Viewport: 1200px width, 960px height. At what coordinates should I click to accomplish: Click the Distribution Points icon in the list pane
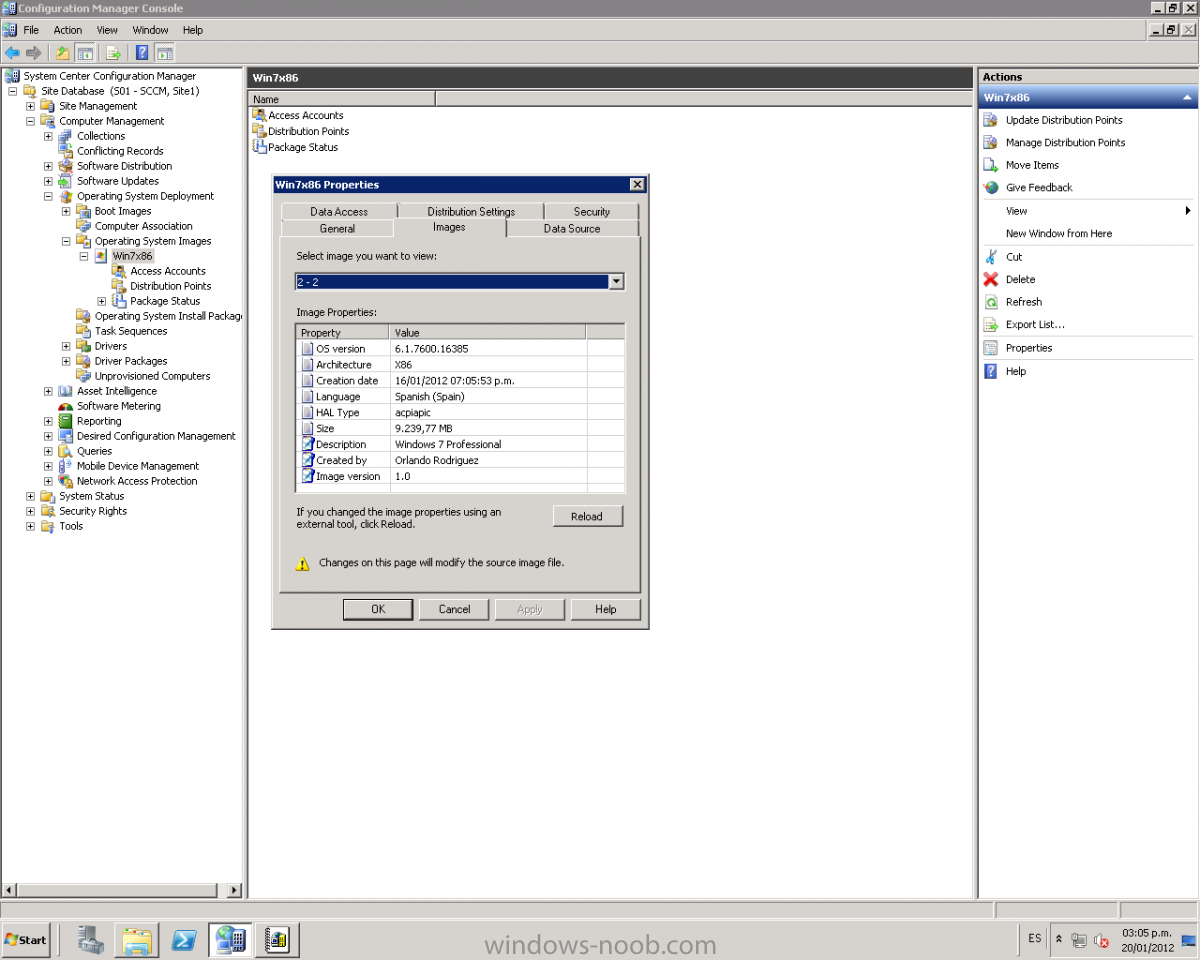pos(260,131)
